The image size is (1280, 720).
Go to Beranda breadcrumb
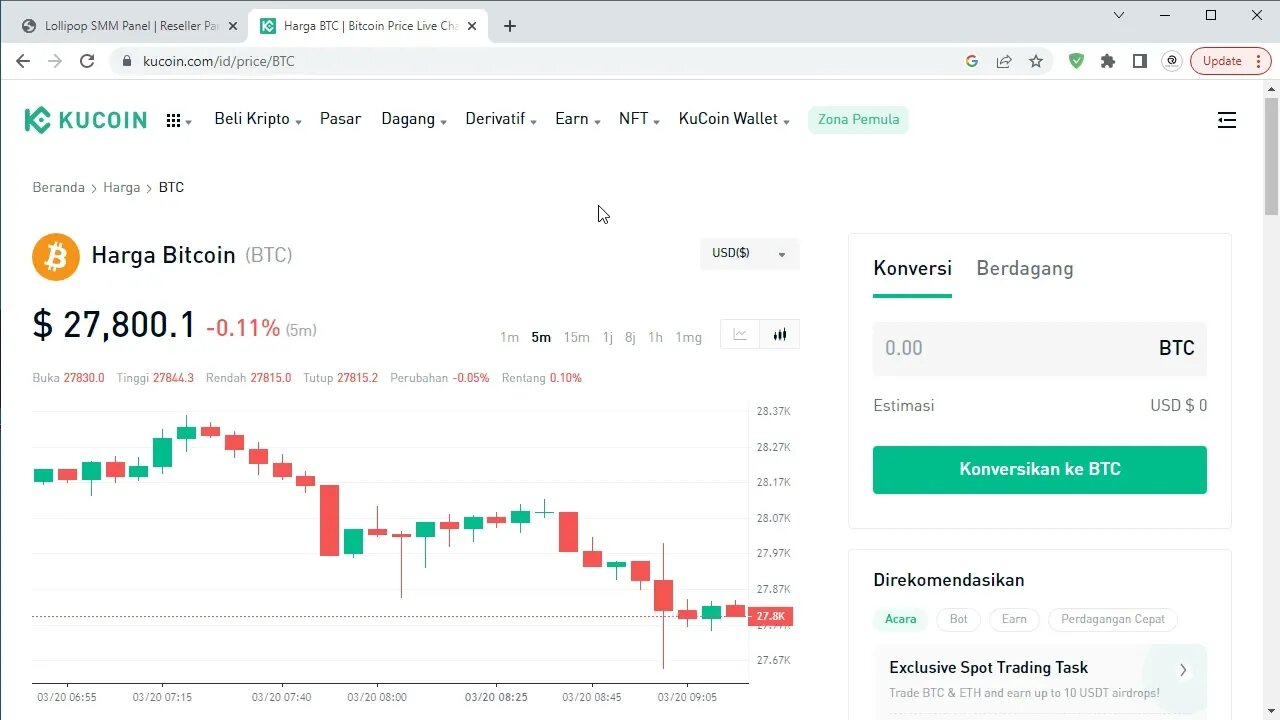pyautogui.click(x=59, y=188)
